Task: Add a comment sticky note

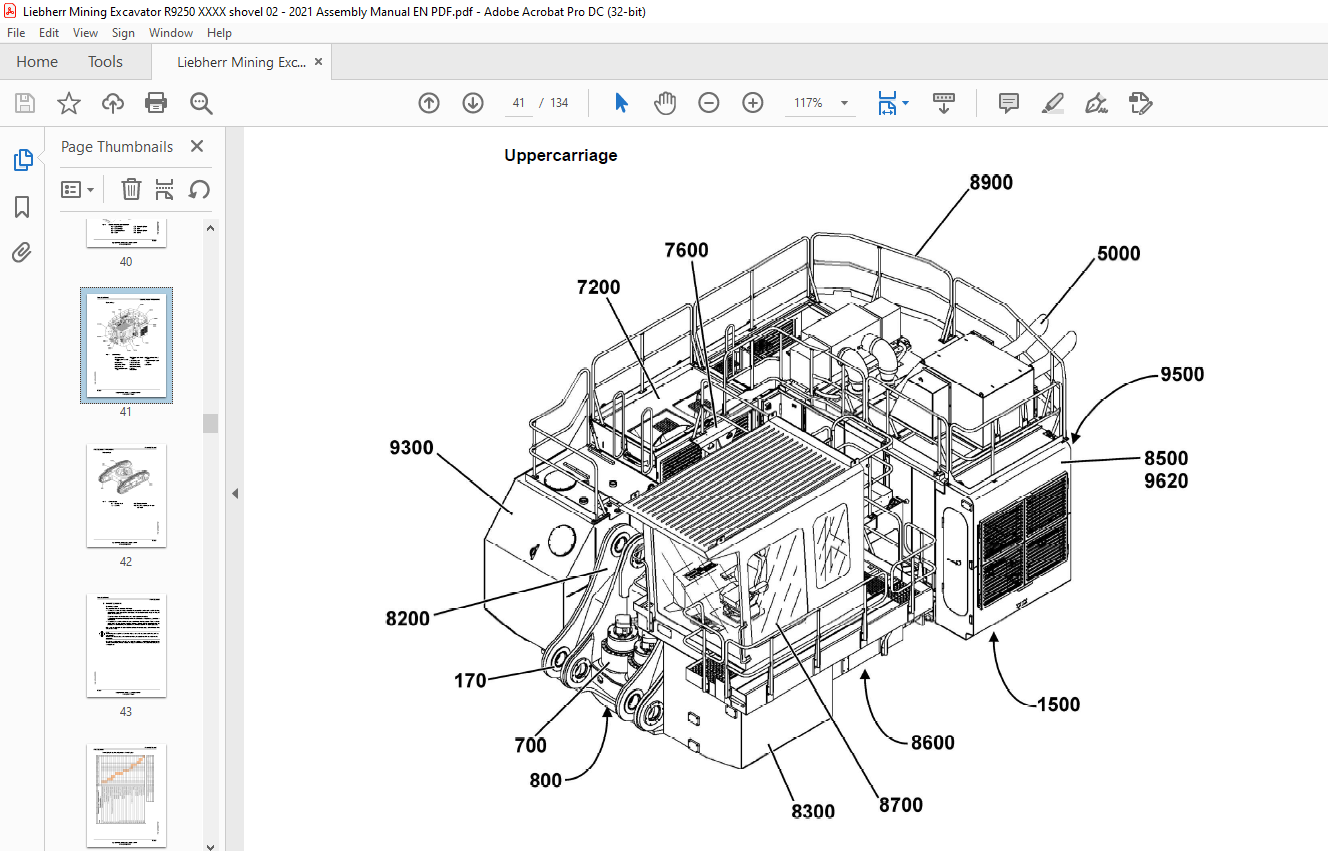Action: coord(1009,103)
